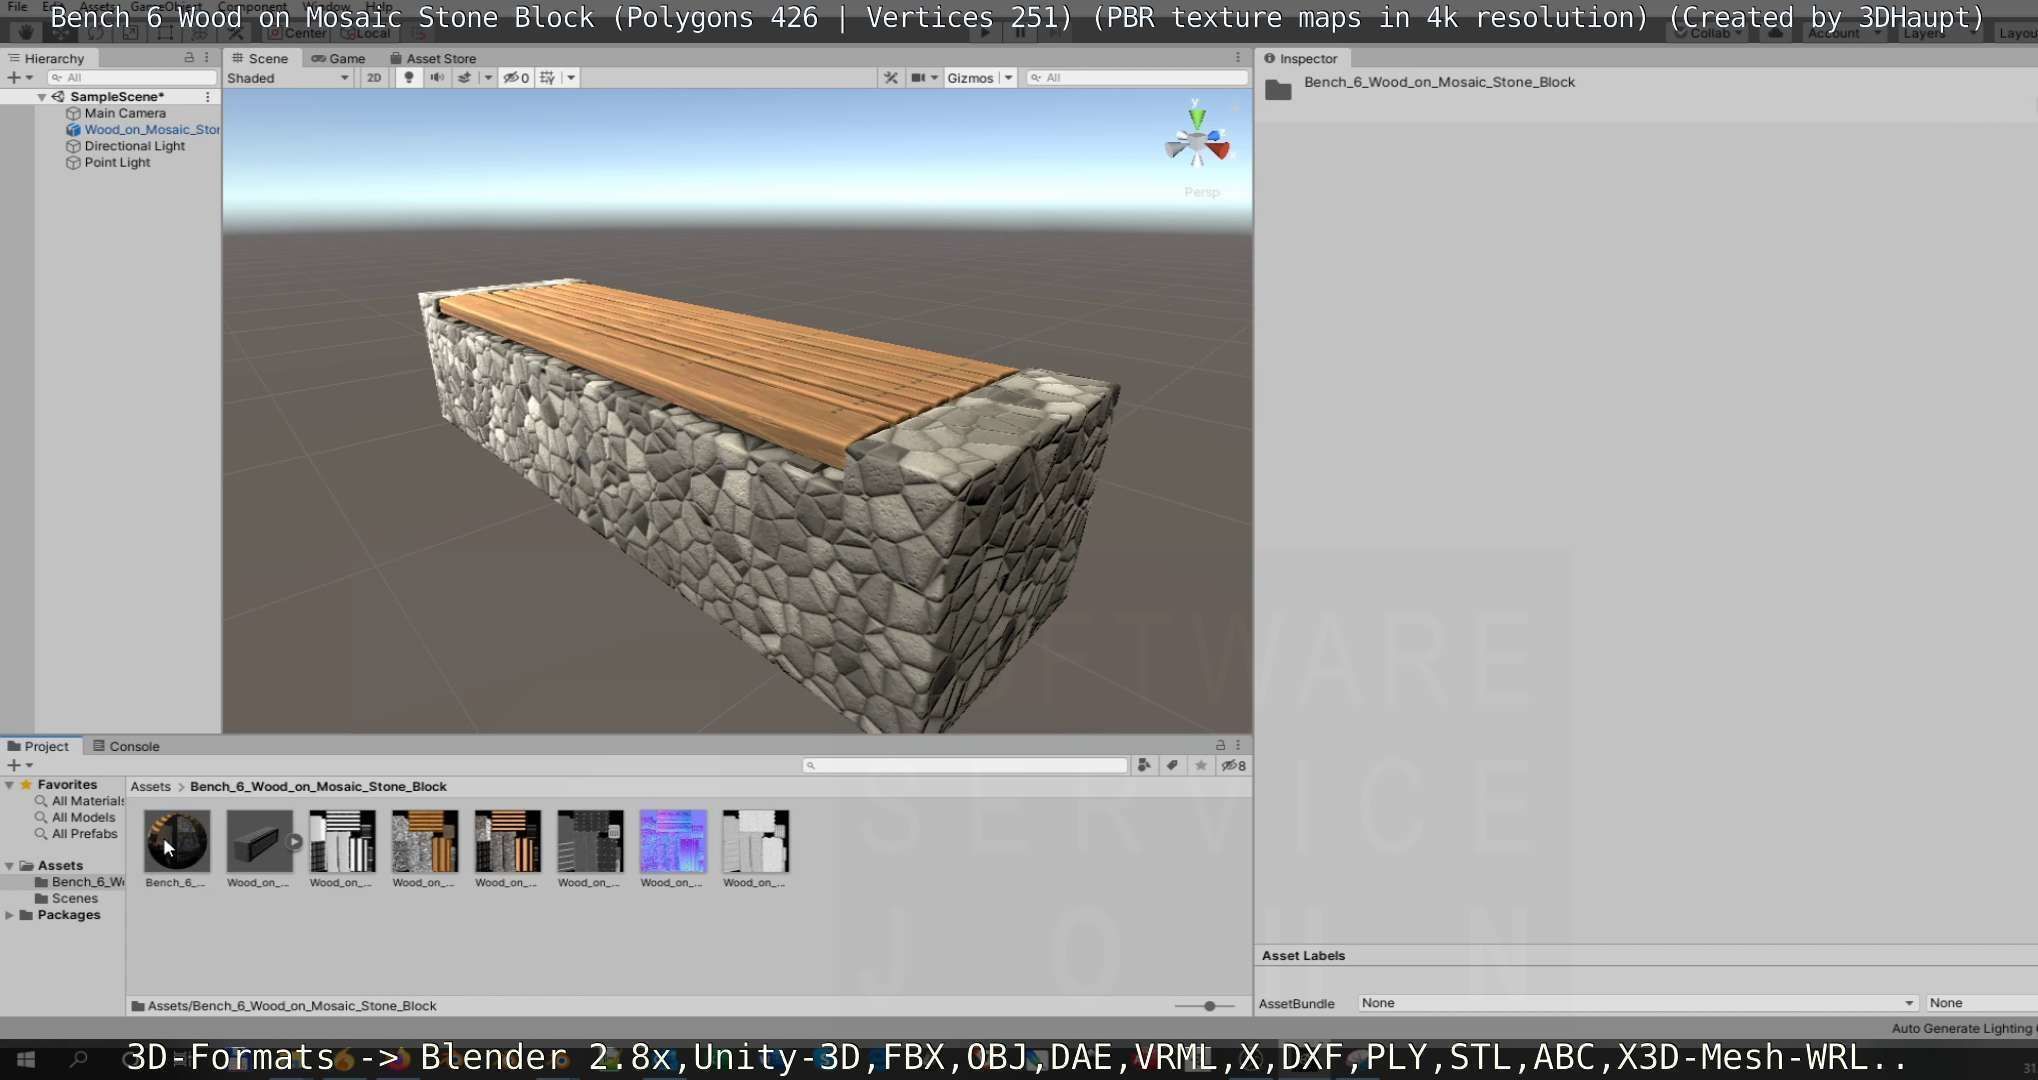Screen dimensions: 2038x1080
Task: Collapse the Assets folder tree
Action: point(9,866)
